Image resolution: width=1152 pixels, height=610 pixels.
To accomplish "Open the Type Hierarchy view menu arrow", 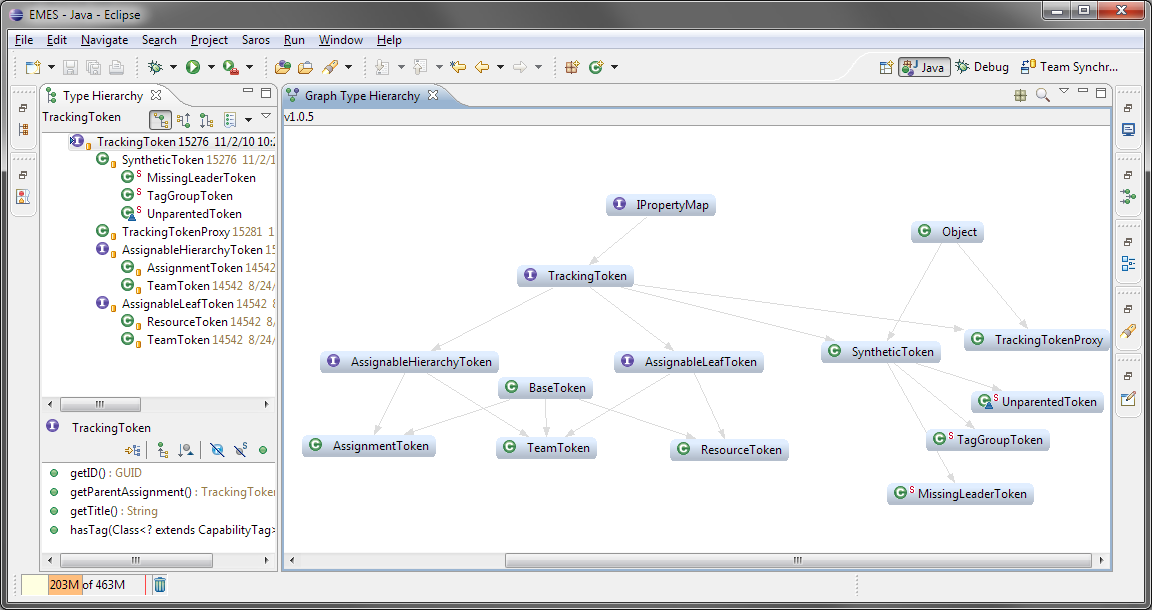I will click(x=265, y=117).
